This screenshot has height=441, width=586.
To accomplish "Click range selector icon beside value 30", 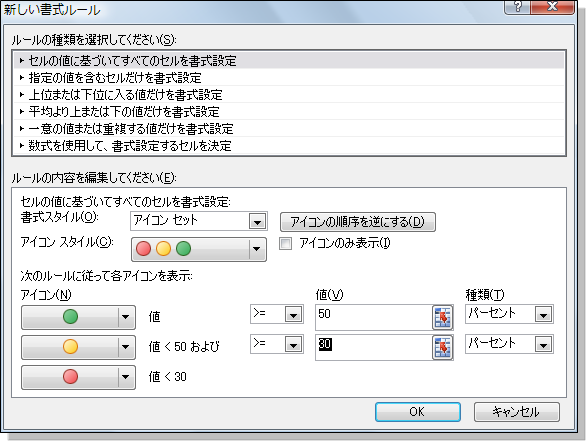I will point(442,348).
